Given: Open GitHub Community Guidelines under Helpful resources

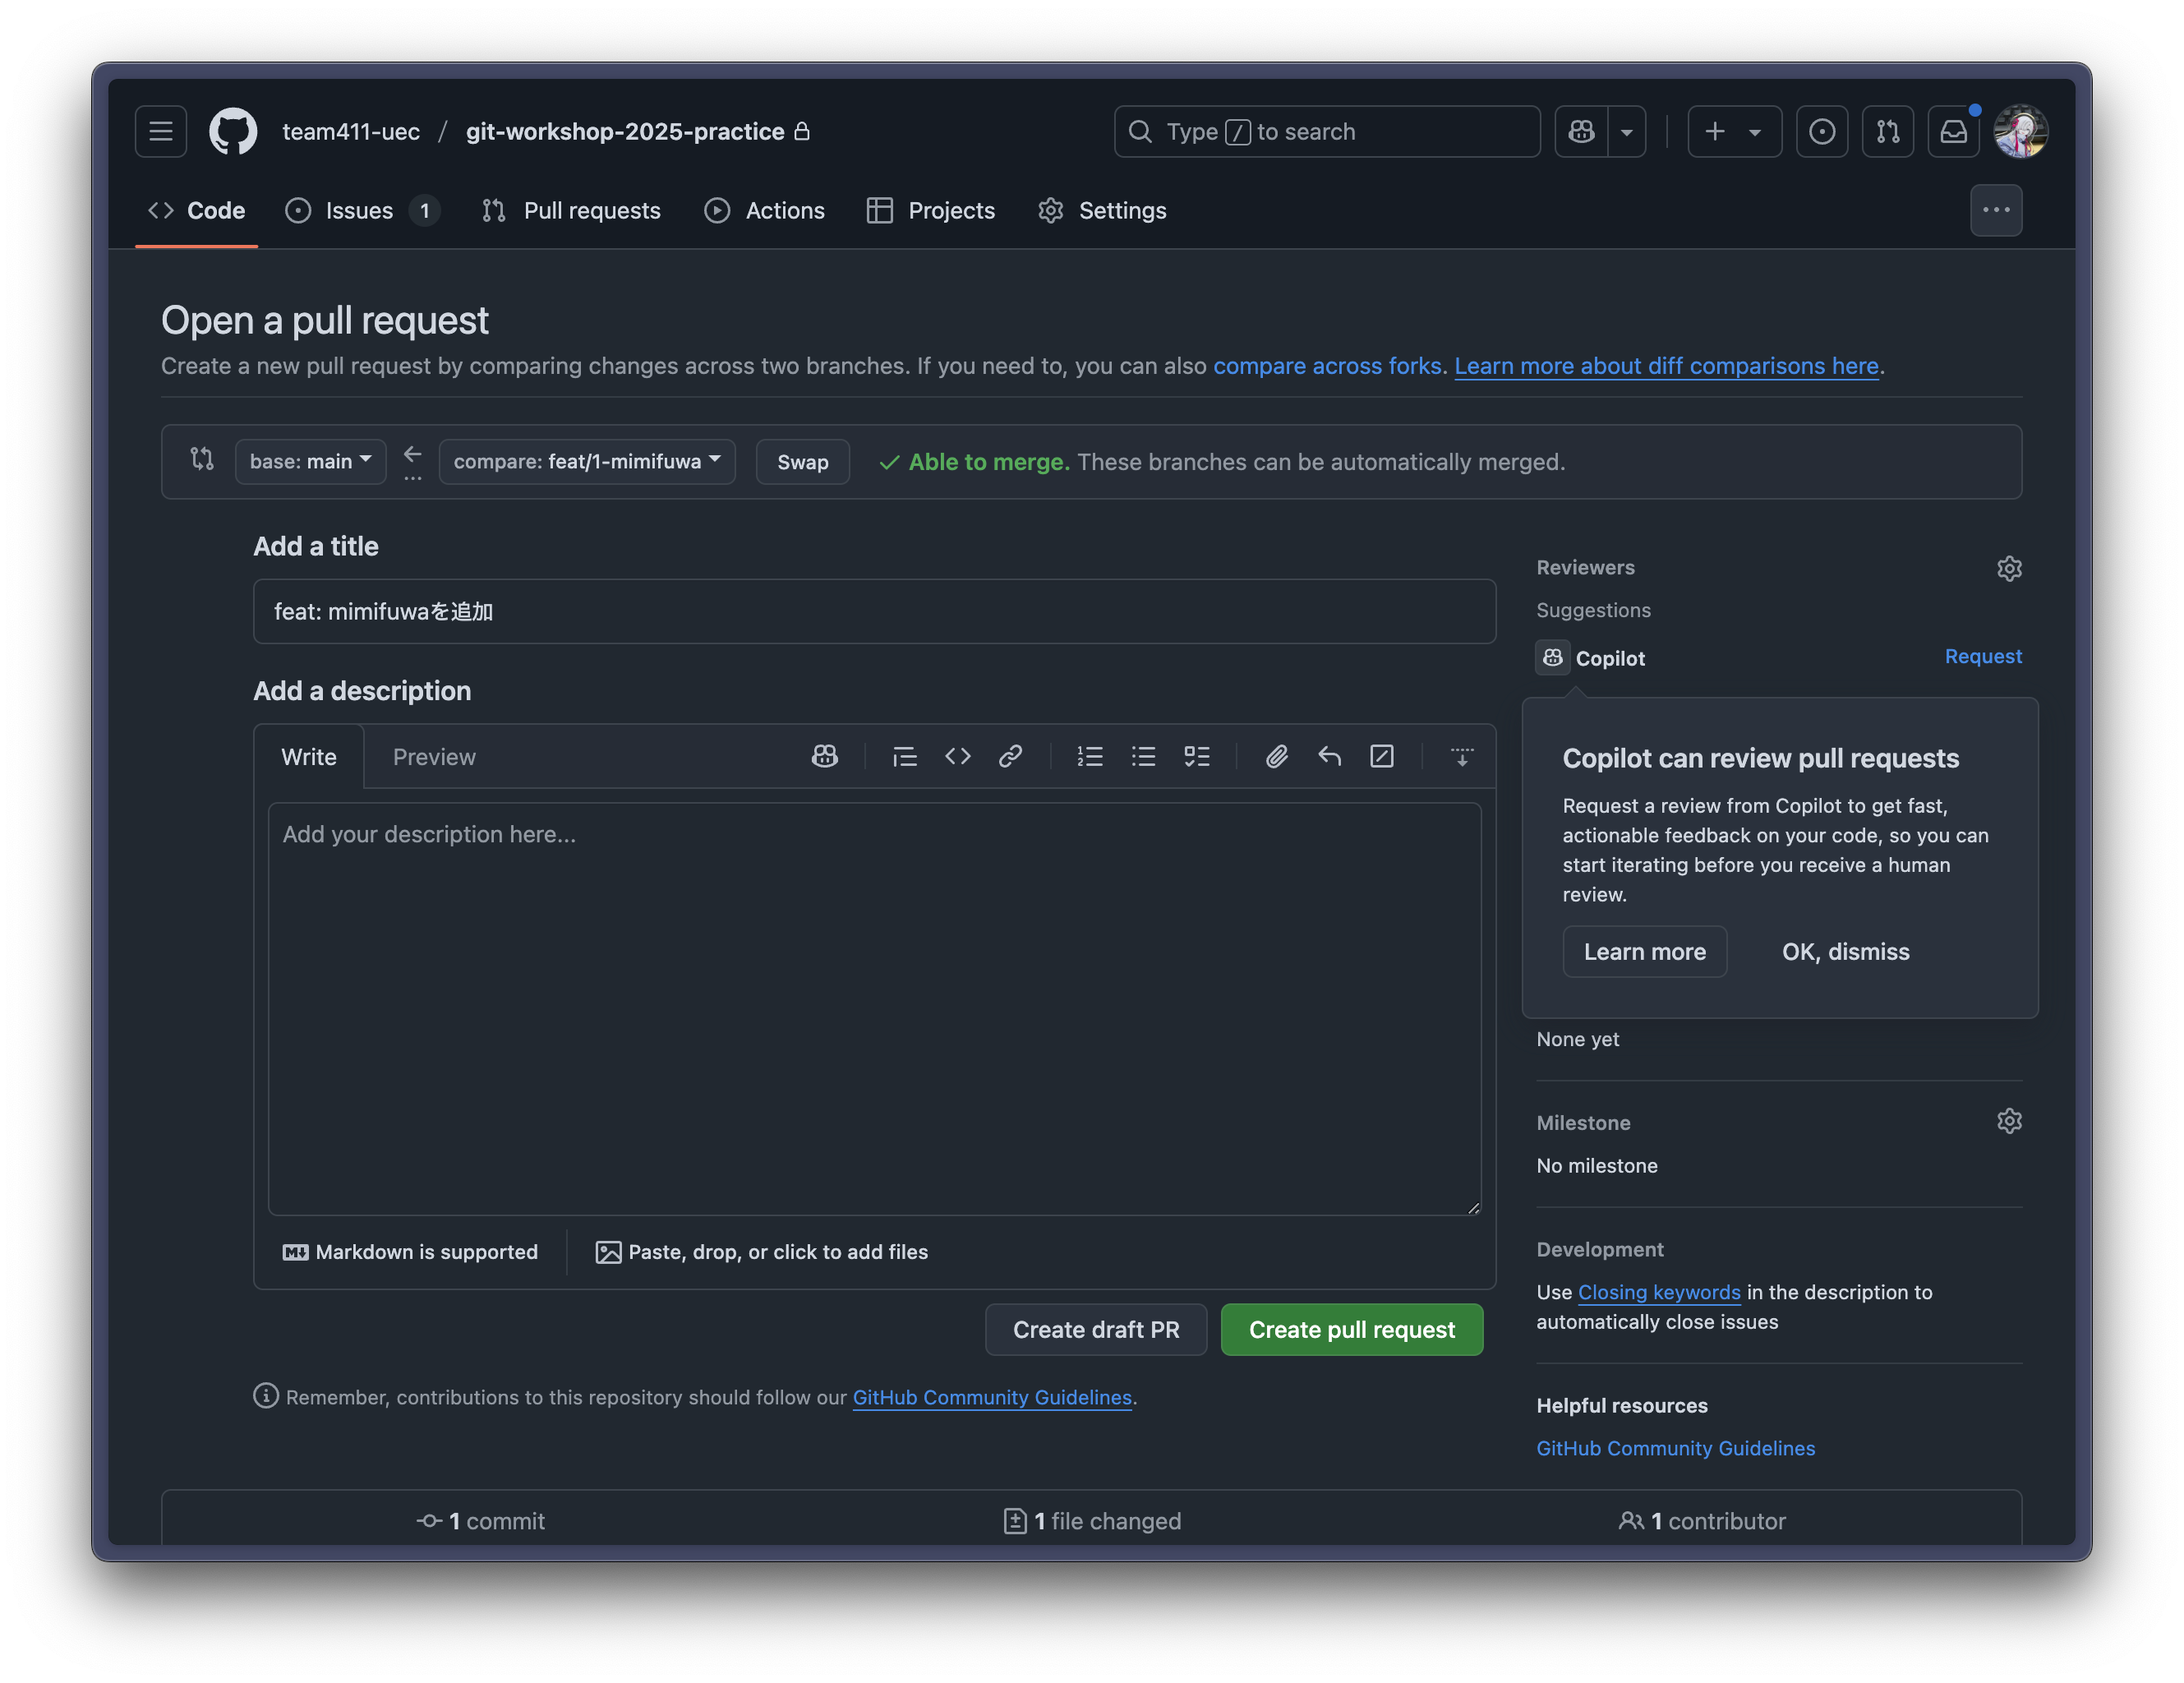Looking at the screenshot, I should pos(1676,1448).
